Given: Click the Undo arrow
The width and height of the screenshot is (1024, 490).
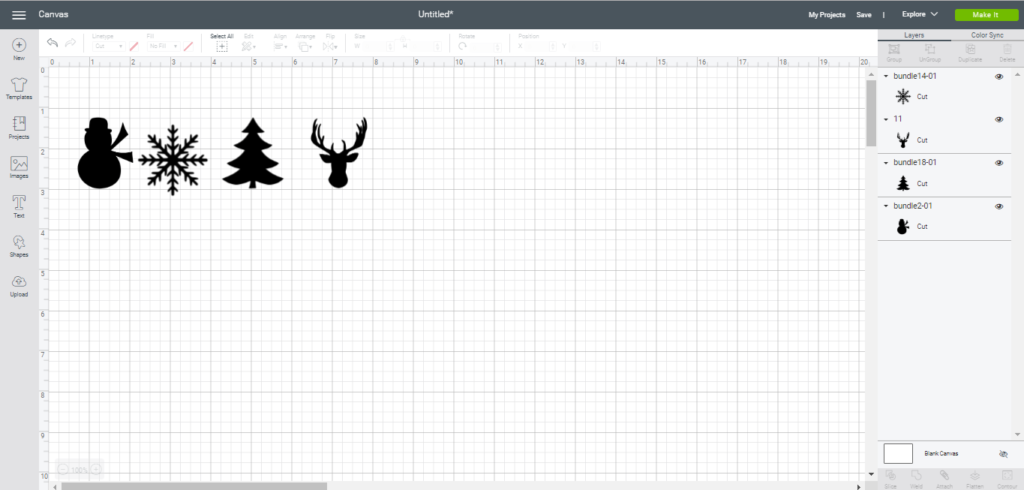Looking at the screenshot, I should 52,43.
